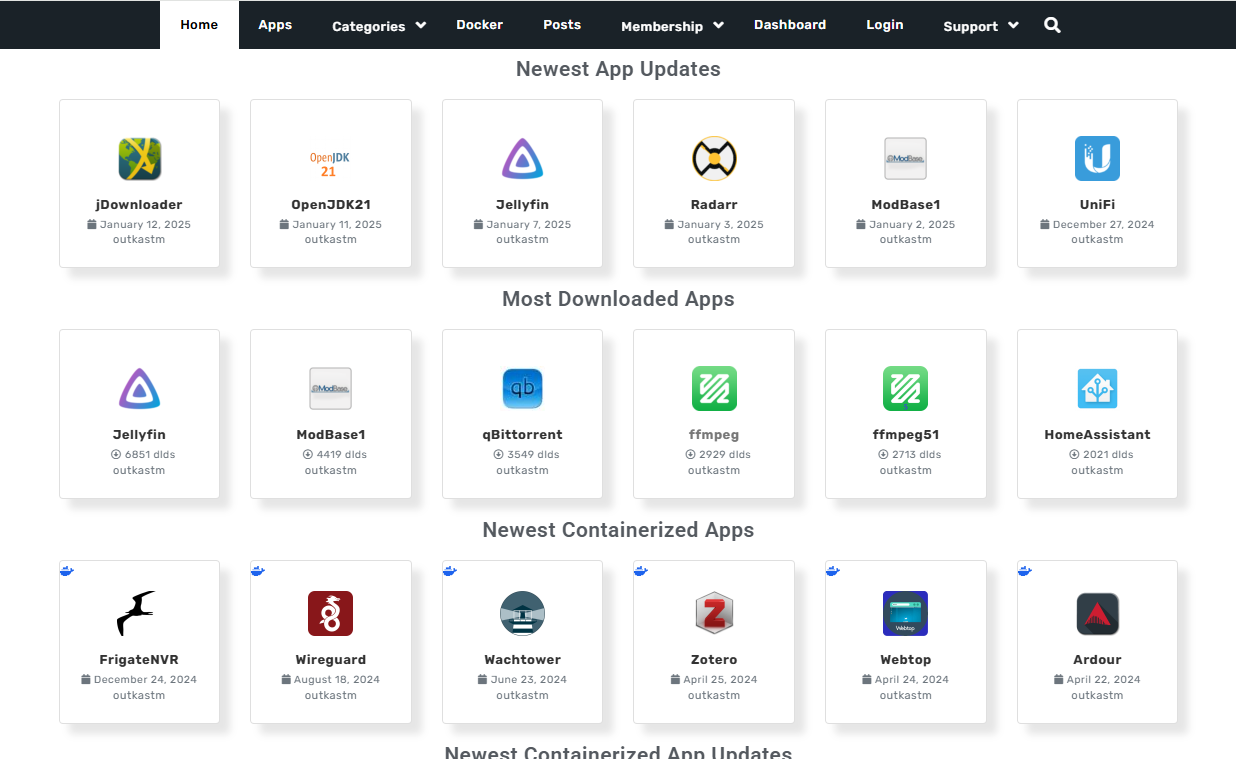Image resolution: width=1236 pixels, height=759 pixels.
Task: Click ModBase1 icon under Newest App Updates
Action: [x=905, y=159]
